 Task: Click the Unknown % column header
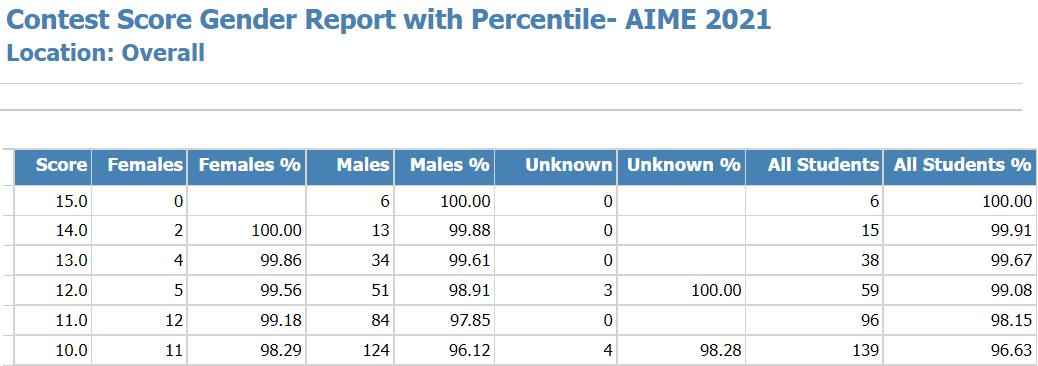pos(681,167)
